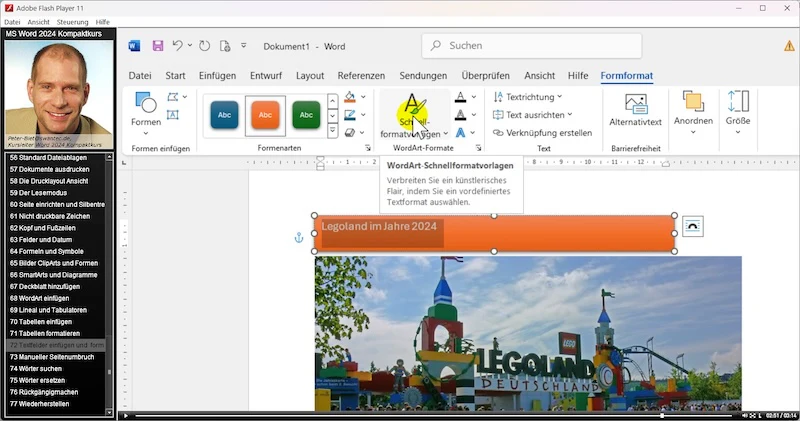Screen dimensions: 800x421
Task: Switch to the Einfügen tab
Action: [x=217, y=76]
